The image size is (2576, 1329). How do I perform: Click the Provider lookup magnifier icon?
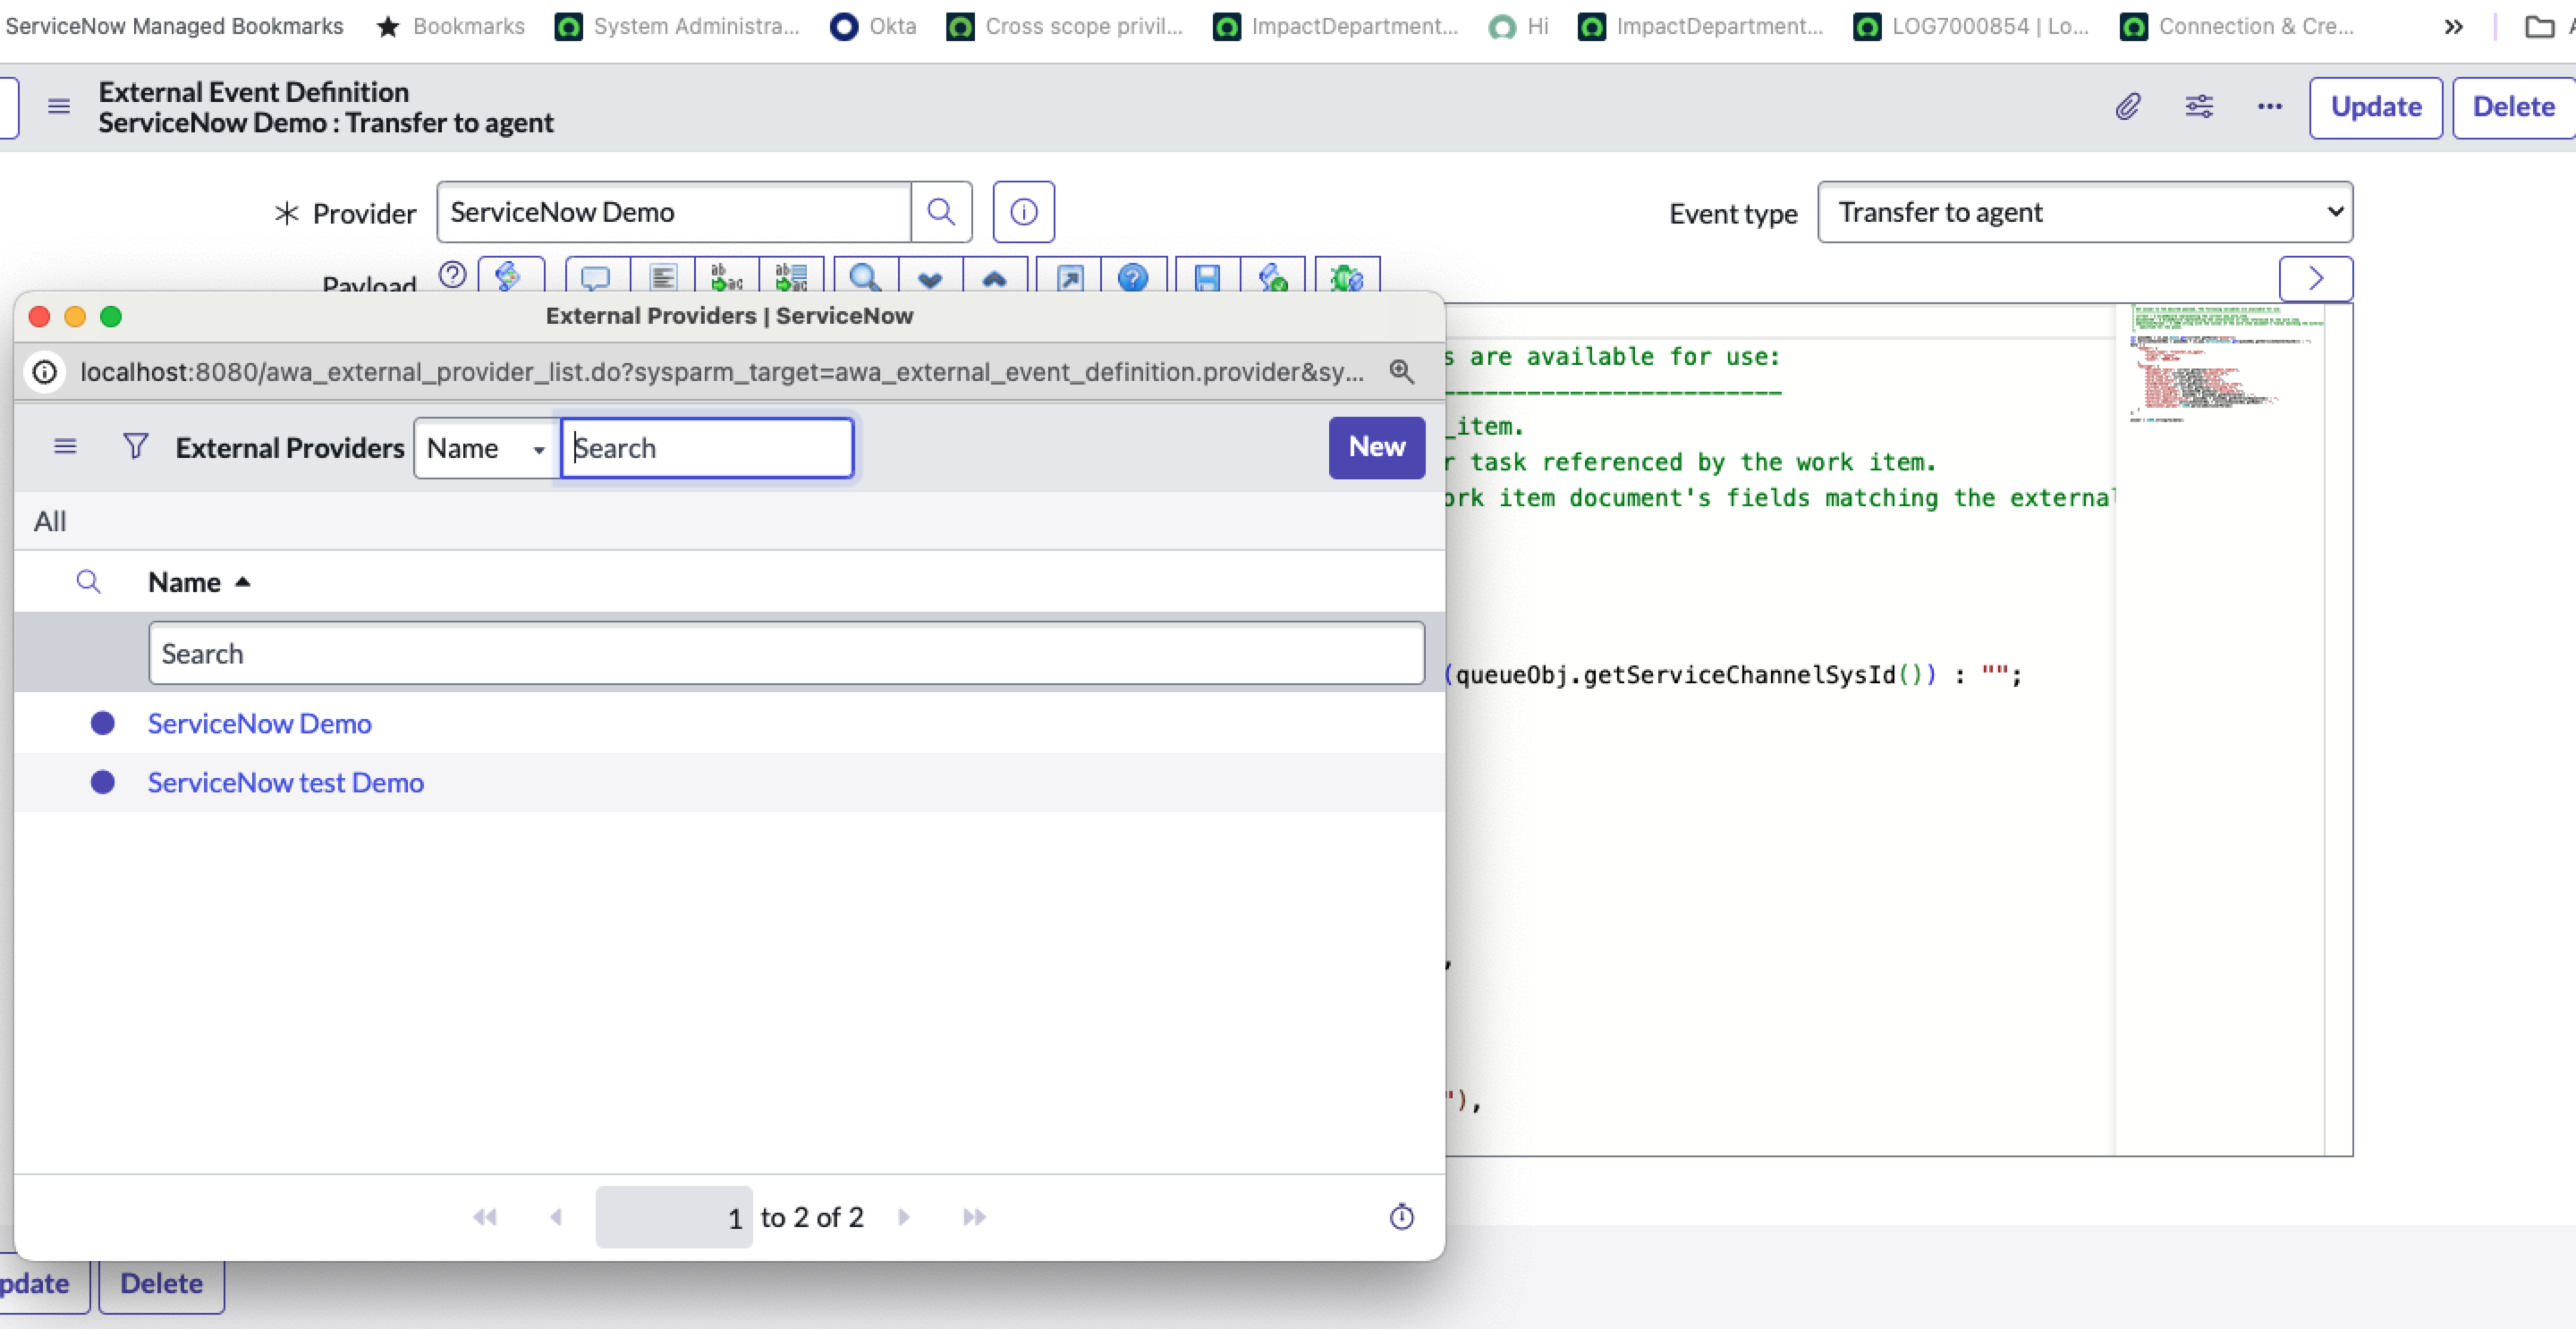[x=941, y=212]
